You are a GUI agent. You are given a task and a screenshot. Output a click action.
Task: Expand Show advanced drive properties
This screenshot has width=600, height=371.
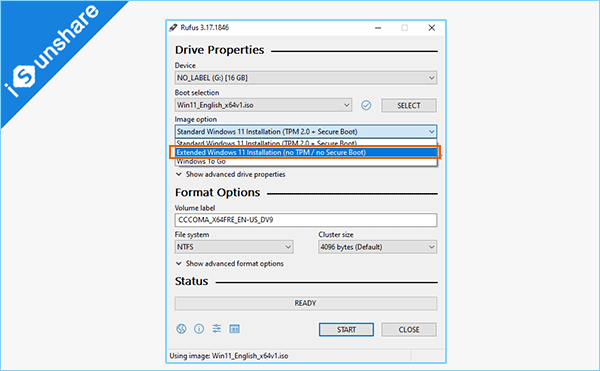point(231,174)
